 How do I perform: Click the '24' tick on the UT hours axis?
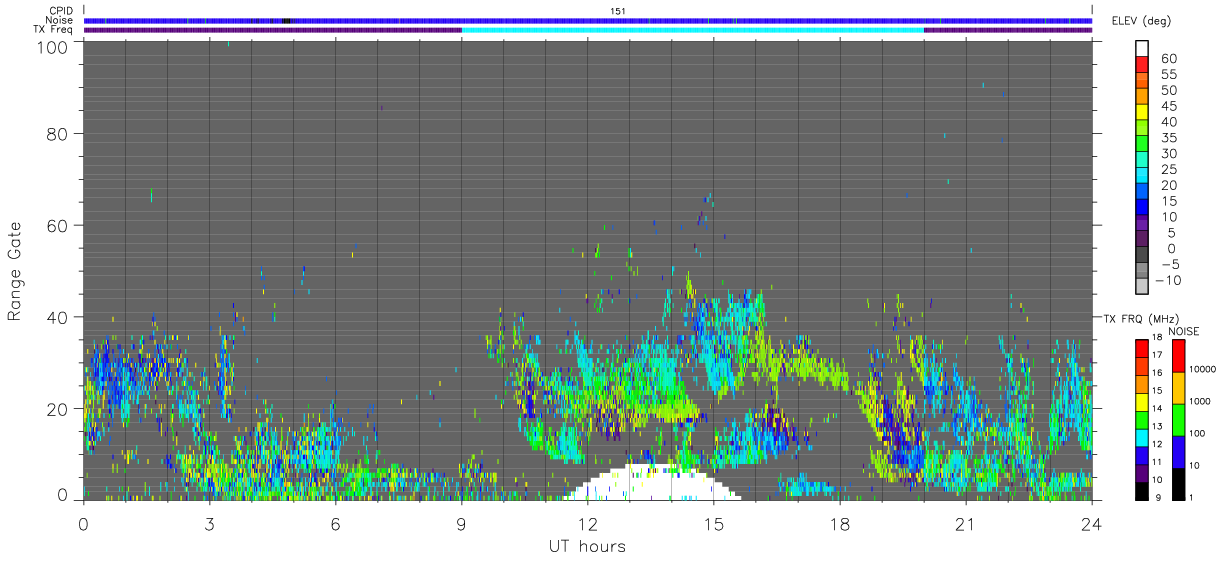[1092, 524]
